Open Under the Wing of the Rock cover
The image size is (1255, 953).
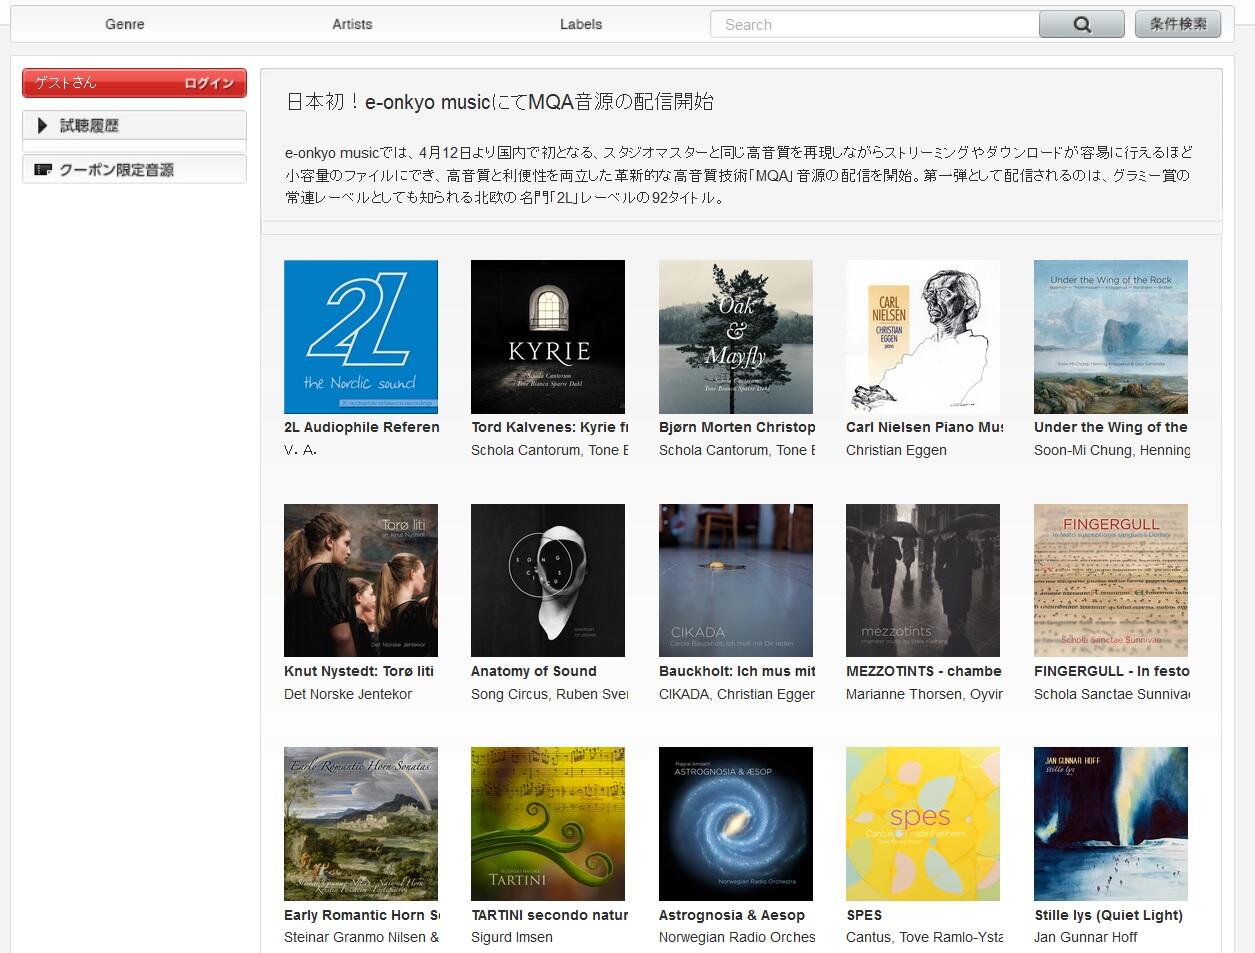[1111, 337]
